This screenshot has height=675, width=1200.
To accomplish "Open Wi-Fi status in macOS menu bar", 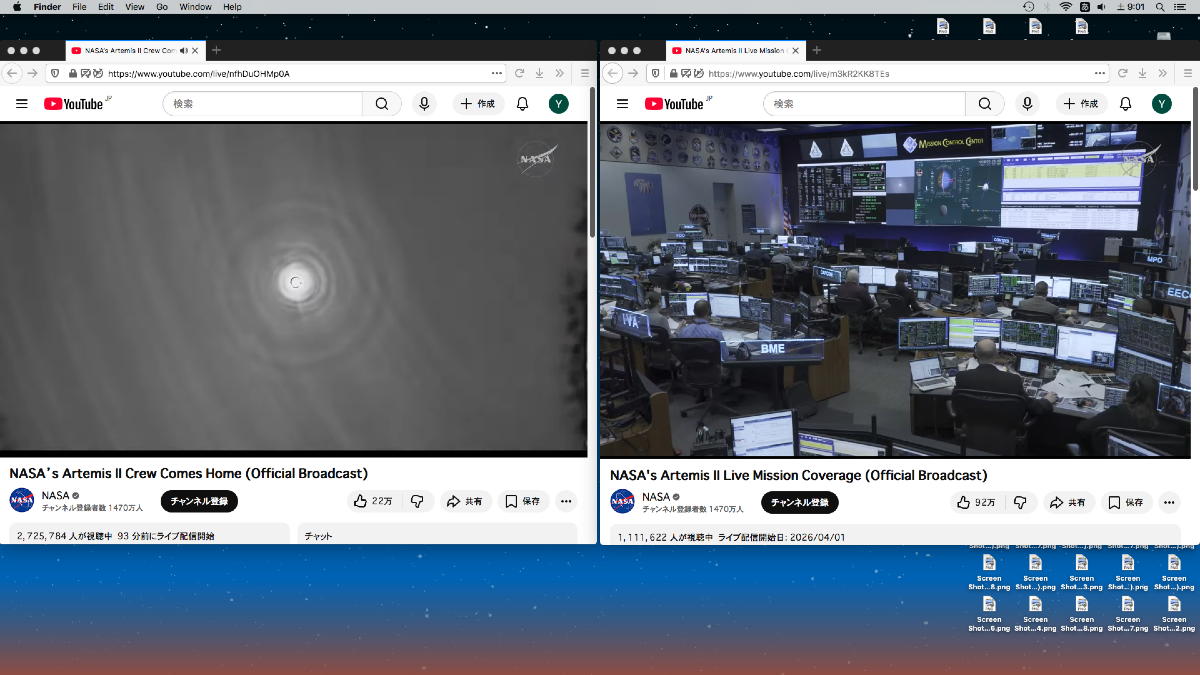I will 1066,7.
